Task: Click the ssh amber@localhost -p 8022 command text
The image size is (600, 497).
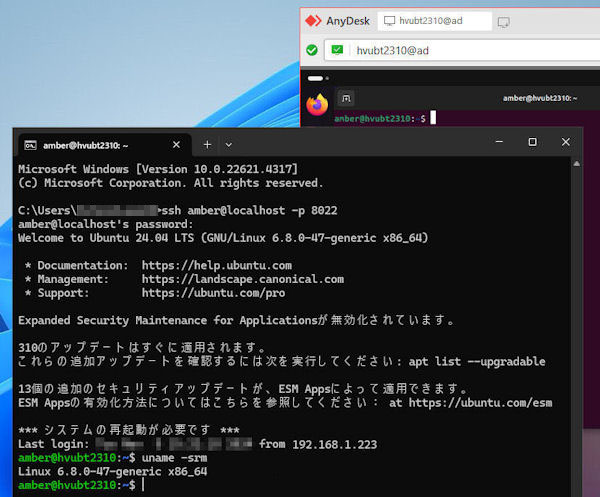Action: click(249, 210)
